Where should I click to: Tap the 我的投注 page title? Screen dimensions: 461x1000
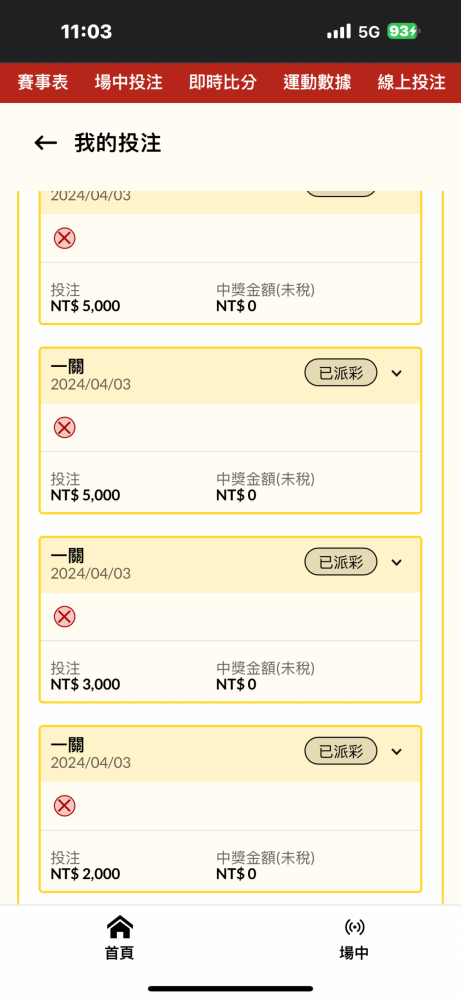118,143
